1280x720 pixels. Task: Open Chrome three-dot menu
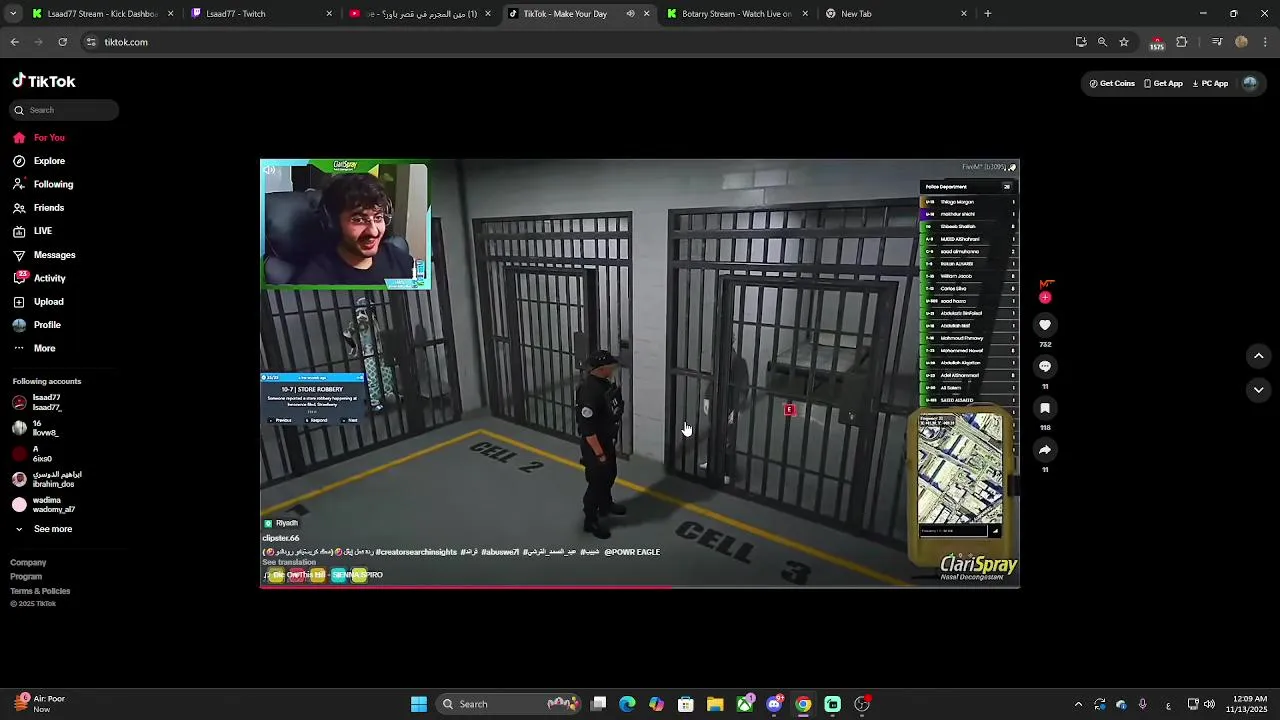point(1265,42)
